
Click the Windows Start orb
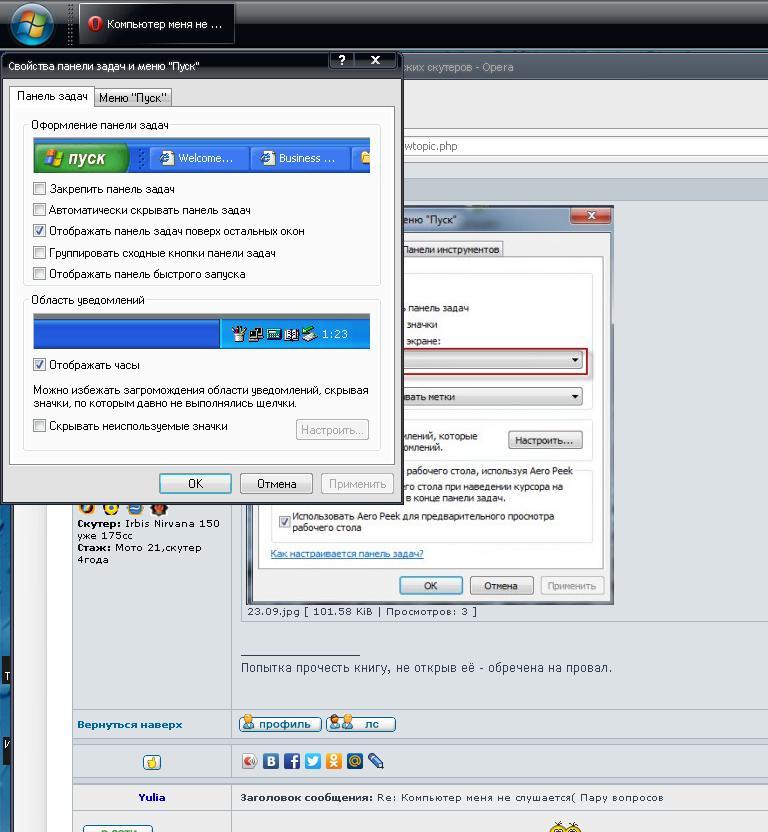tap(31, 23)
